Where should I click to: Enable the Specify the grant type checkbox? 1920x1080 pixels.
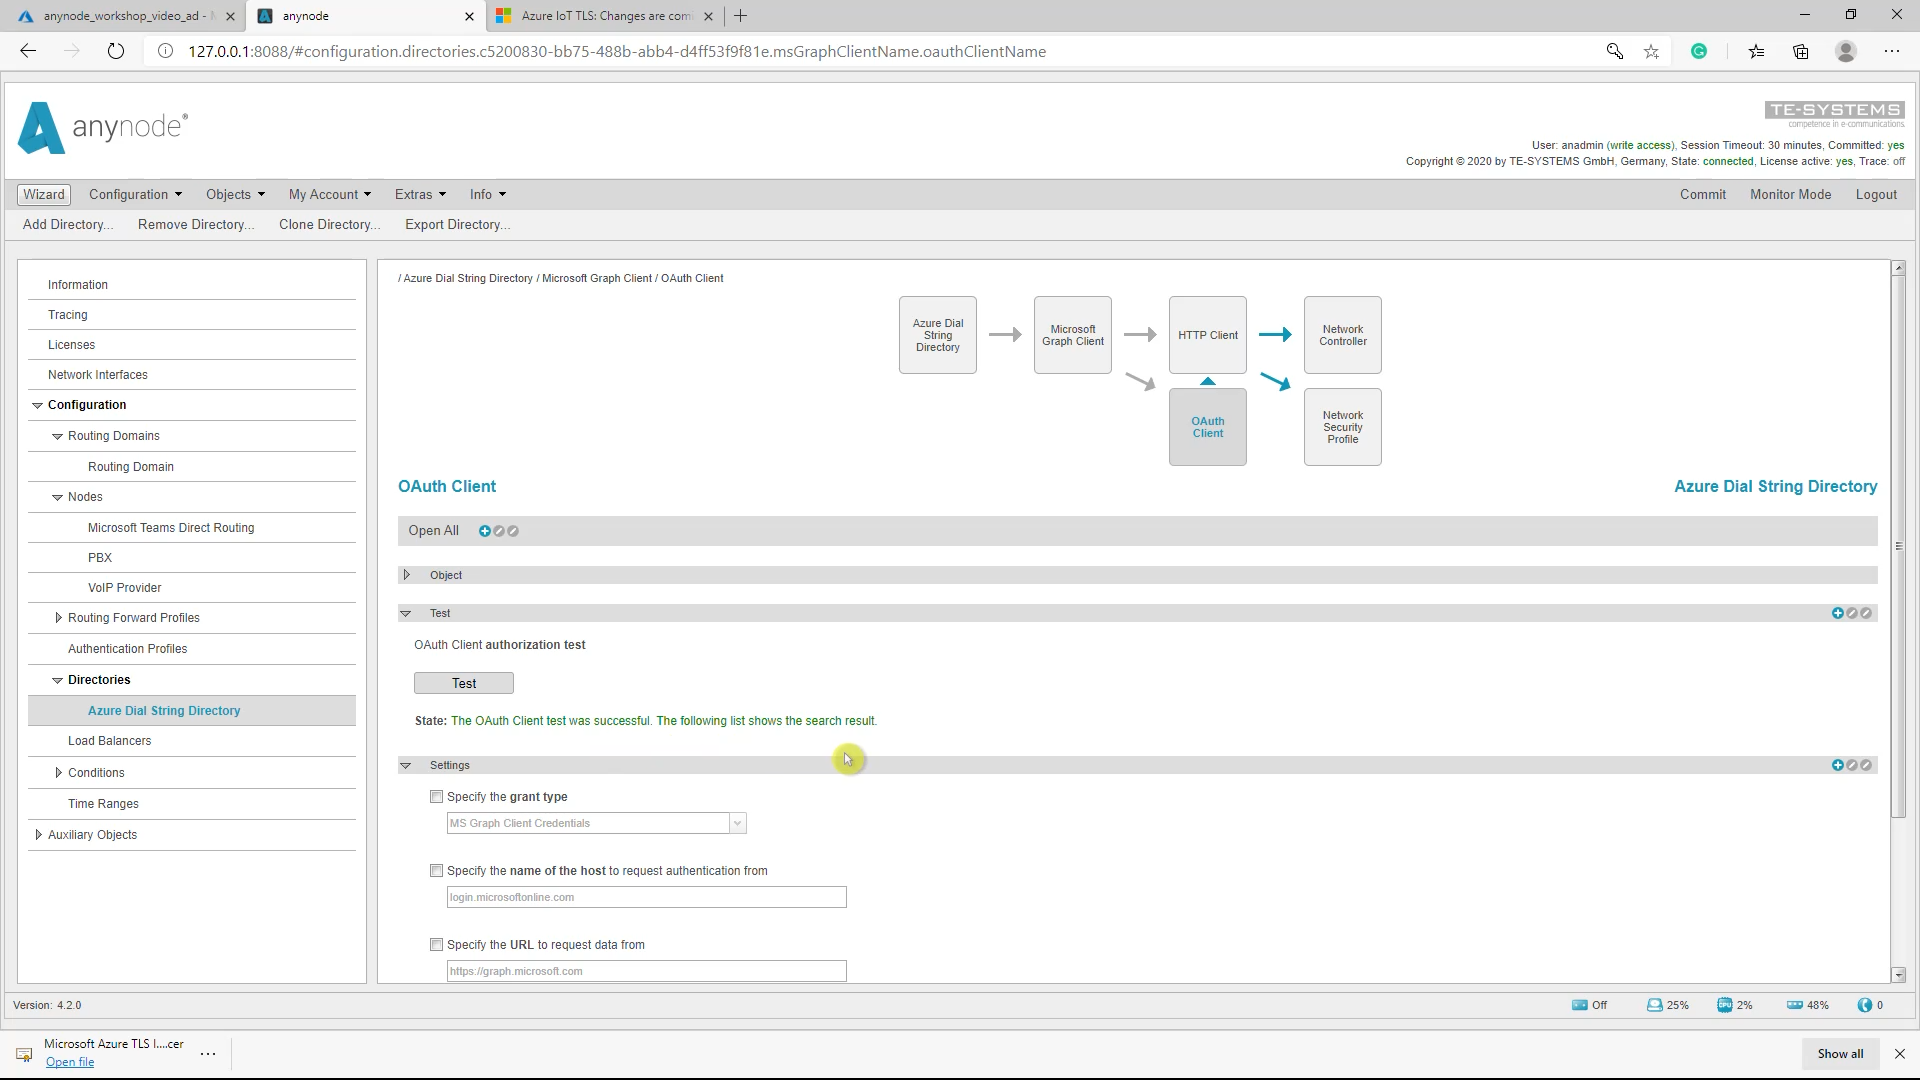click(x=436, y=797)
